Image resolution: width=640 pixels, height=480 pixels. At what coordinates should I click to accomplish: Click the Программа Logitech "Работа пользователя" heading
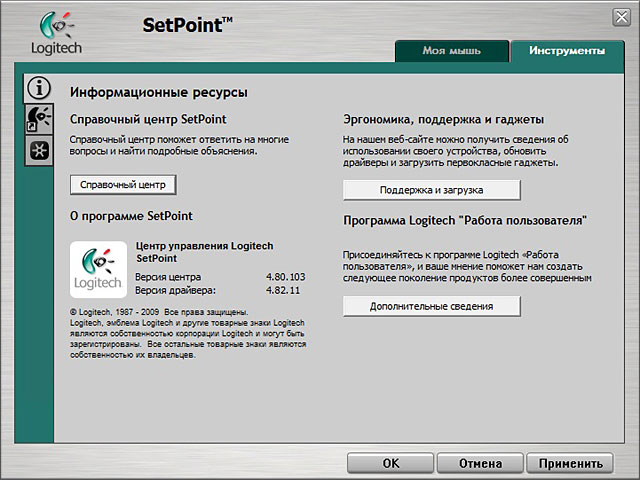[465, 220]
